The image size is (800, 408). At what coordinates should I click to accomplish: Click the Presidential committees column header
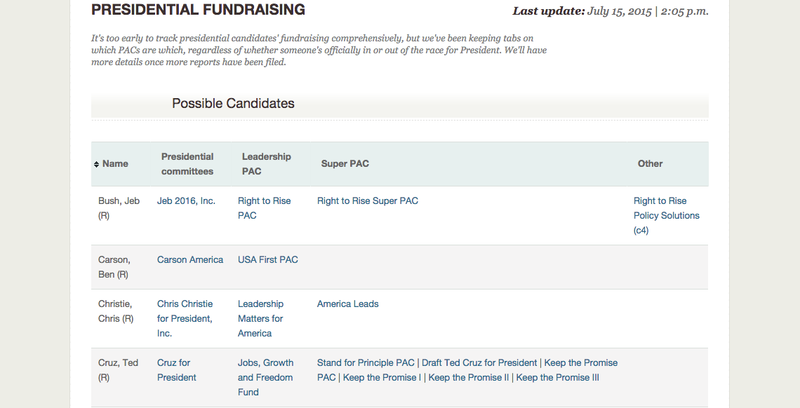188,164
